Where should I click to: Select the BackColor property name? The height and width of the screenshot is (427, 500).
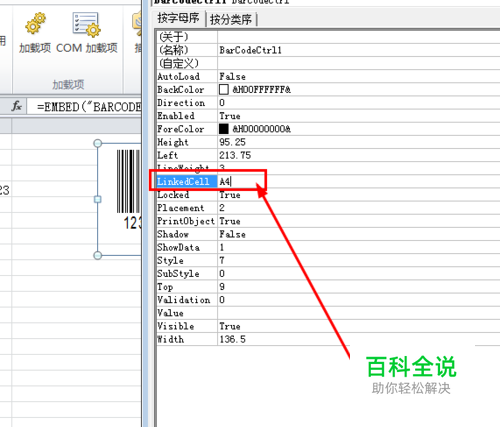point(181,89)
